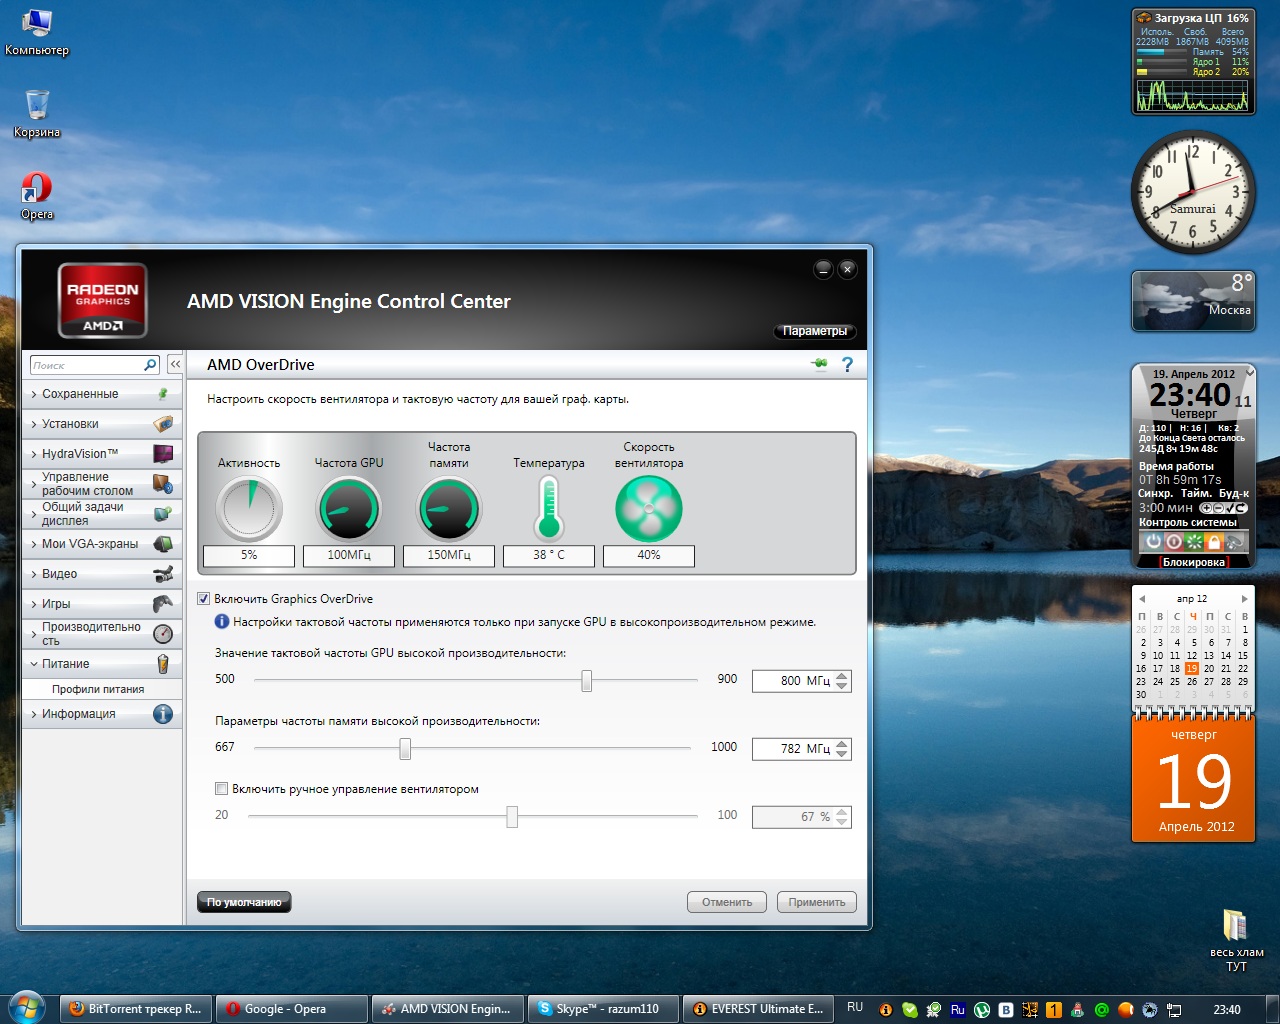This screenshot has width=1280, height=1024.
Task: Click the green restart icon in the system control gadget
Action: click(1194, 541)
